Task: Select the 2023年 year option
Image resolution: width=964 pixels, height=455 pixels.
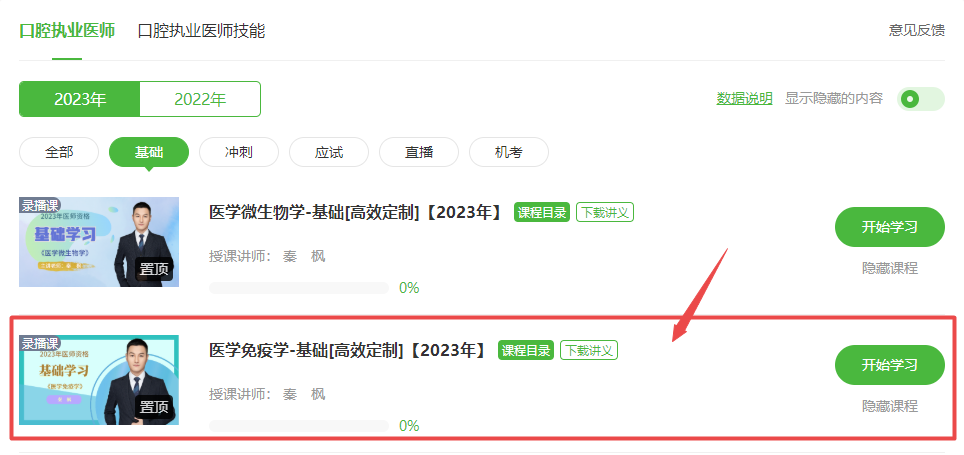Action: coord(80,99)
